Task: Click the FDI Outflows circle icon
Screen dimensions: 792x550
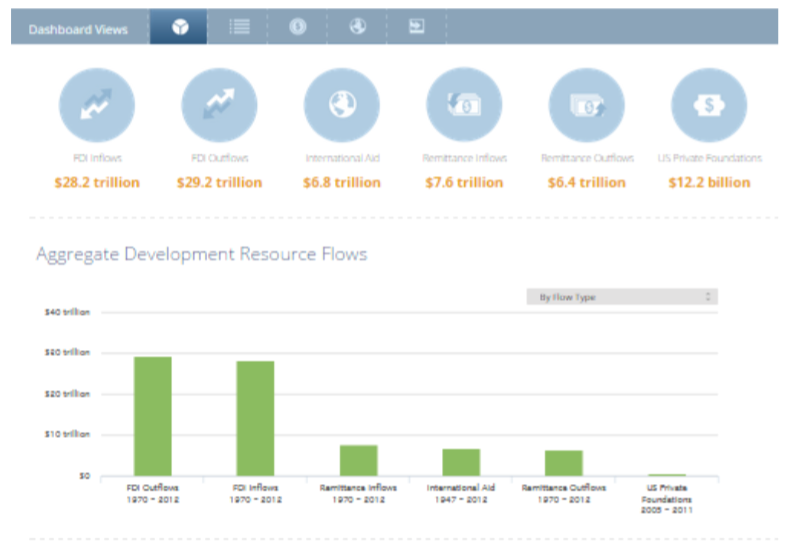Action: tap(219, 105)
